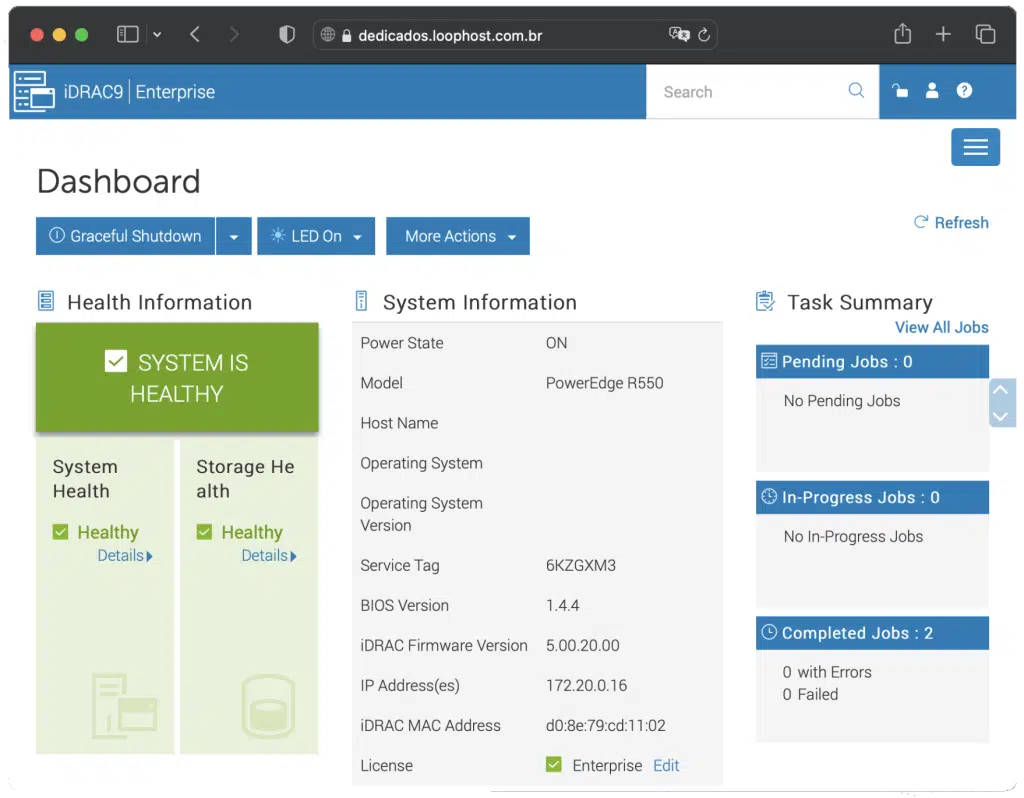Click the BIOS version 1.4.4
1024x798 pixels.
(562, 605)
